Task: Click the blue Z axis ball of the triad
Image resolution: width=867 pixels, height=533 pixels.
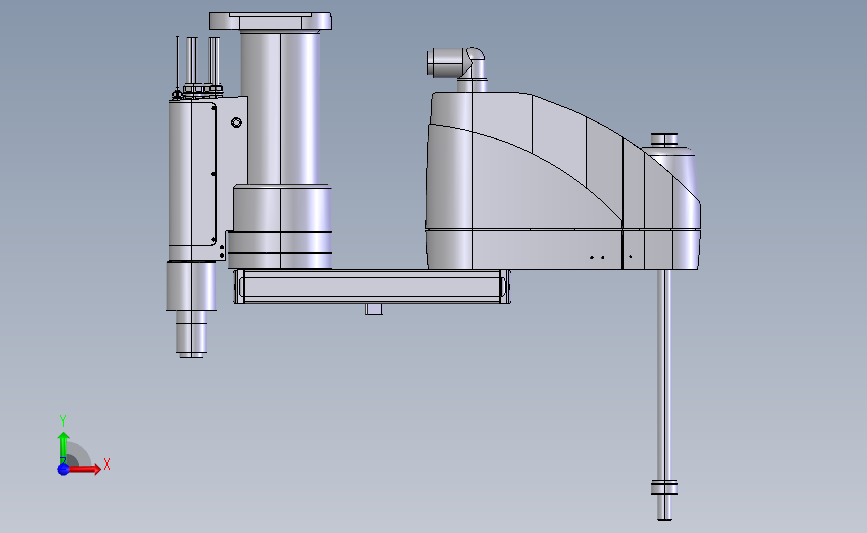Action: tap(63, 469)
